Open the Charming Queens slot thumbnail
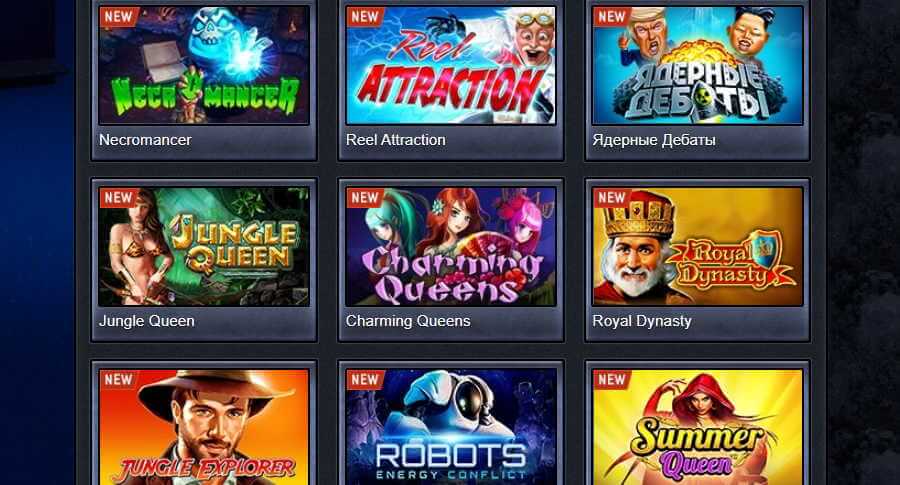 point(451,246)
